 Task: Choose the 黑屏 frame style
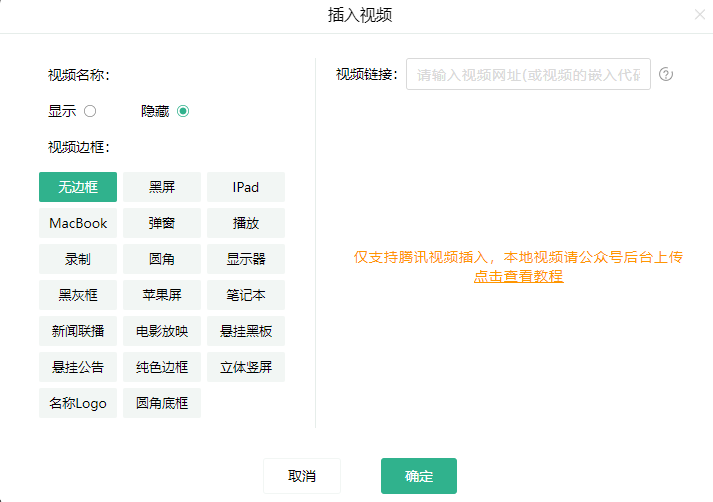pos(162,187)
